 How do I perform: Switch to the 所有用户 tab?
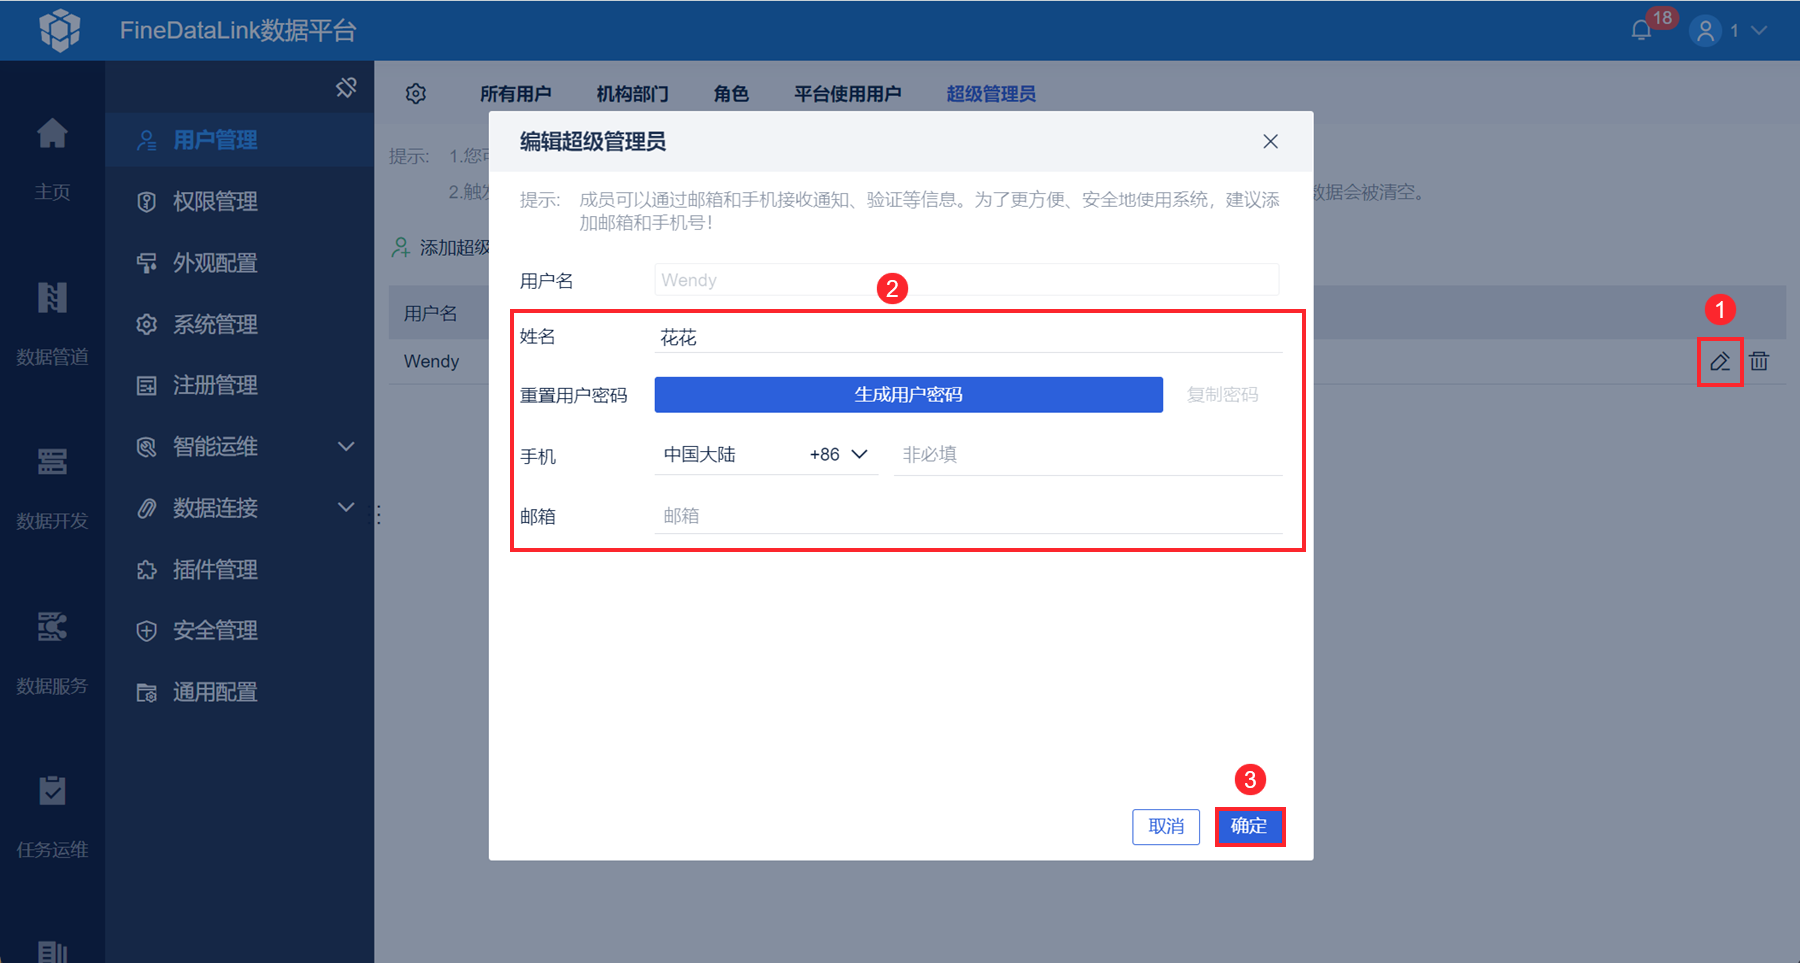pos(515,94)
